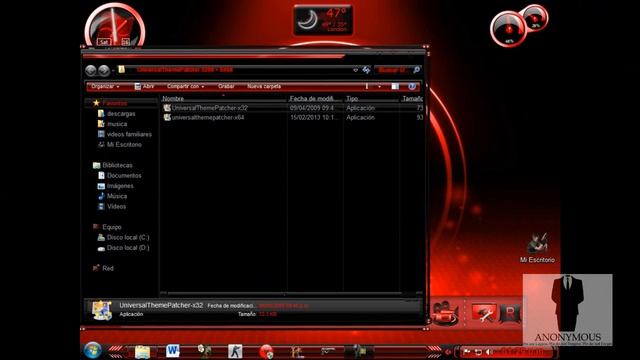The height and width of the screenshot is (360, 640).
Task: Open the Documentos library
Action: [x=124, y=176]
